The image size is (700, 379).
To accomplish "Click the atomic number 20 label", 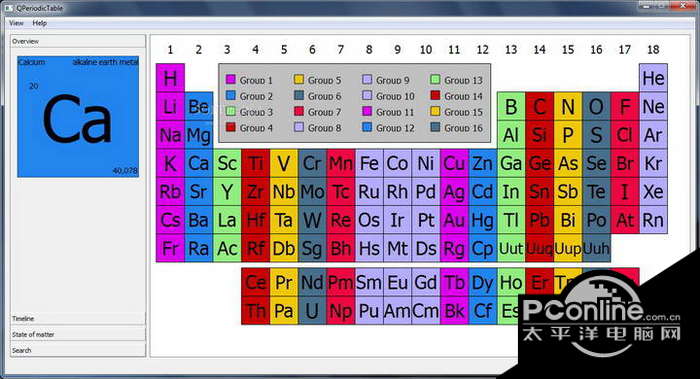I will (x=33, y=86).
